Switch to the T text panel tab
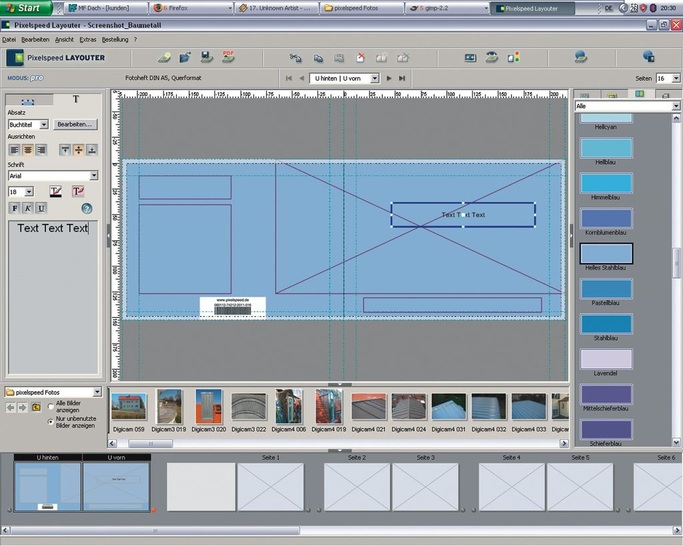The image size is (683, 546). (76, 100)
